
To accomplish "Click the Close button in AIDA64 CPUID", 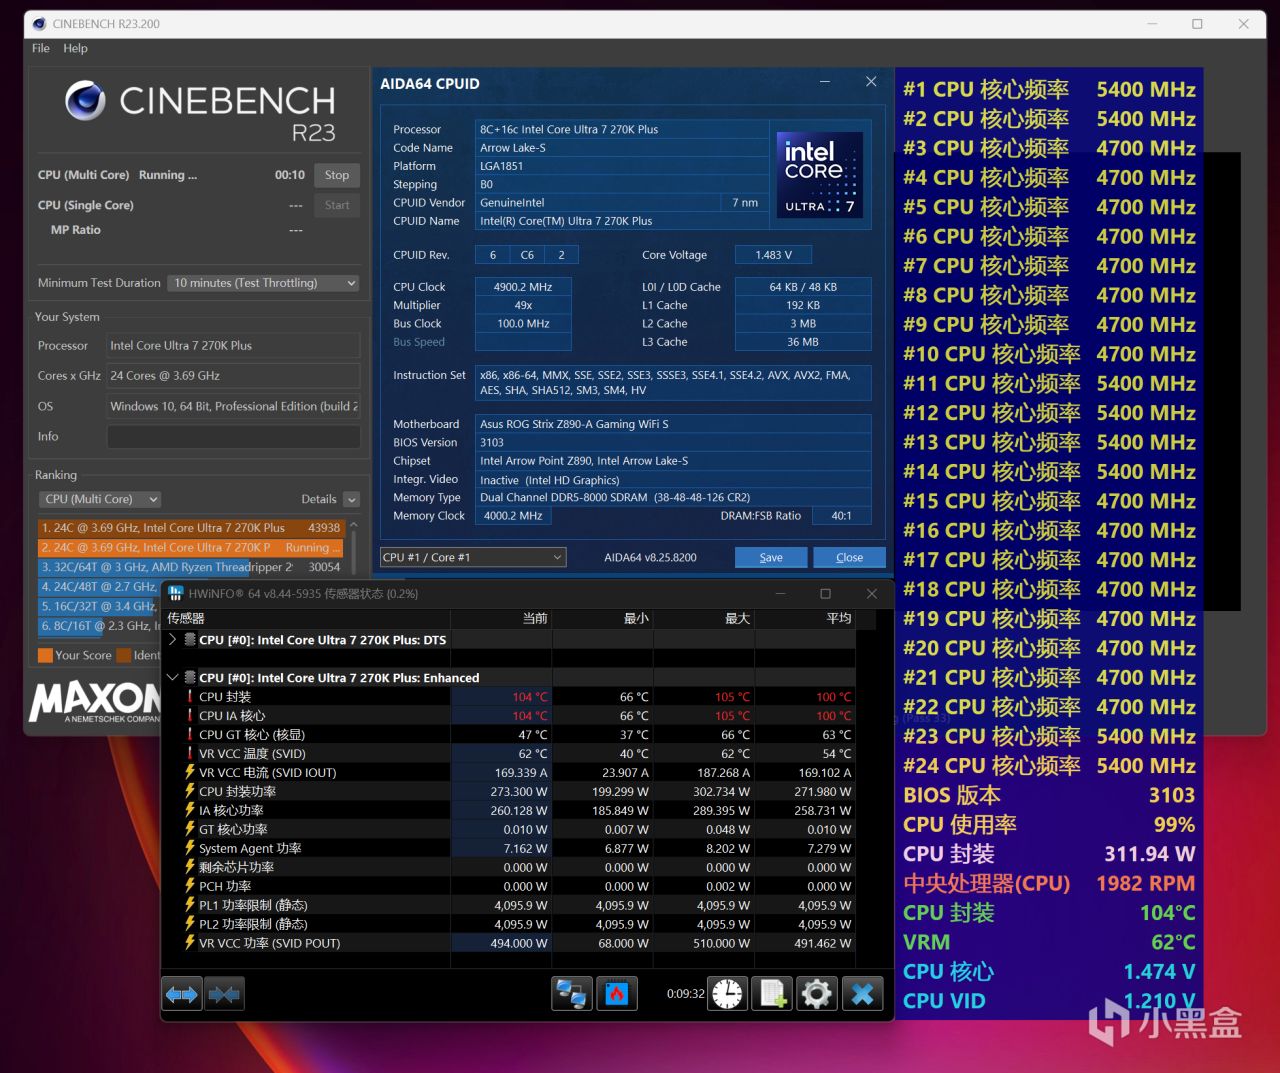I will tap(849, 557).
